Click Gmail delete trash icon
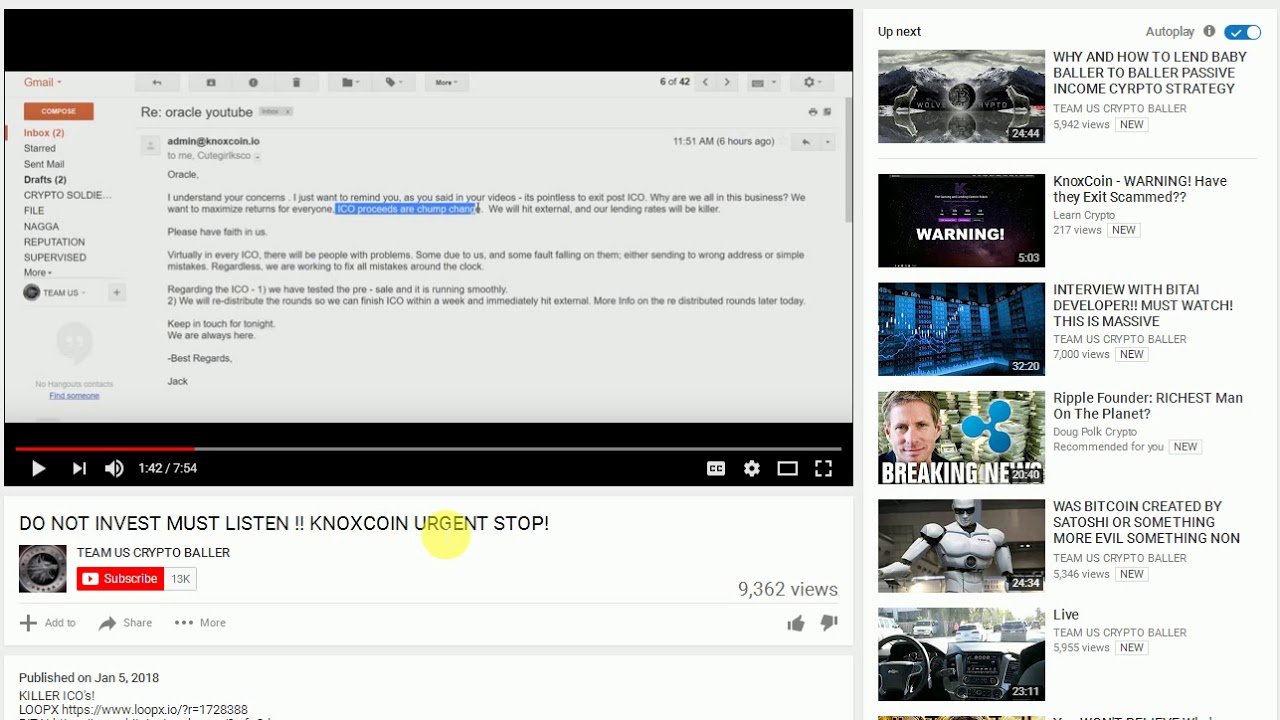 pos(296,82)
